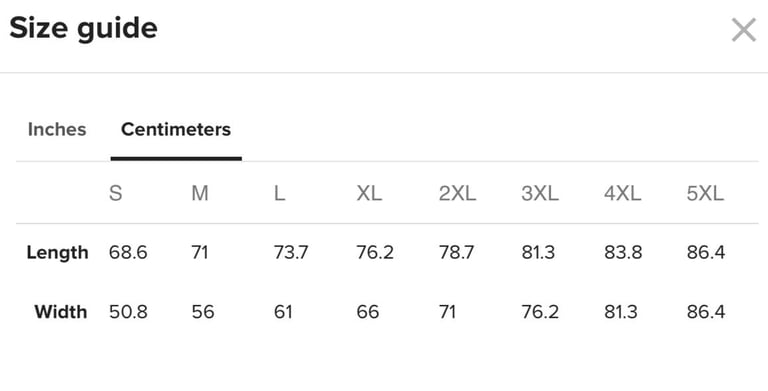Click the 50.8 width value for S
The image size is (768, 391).
[128, 312]
